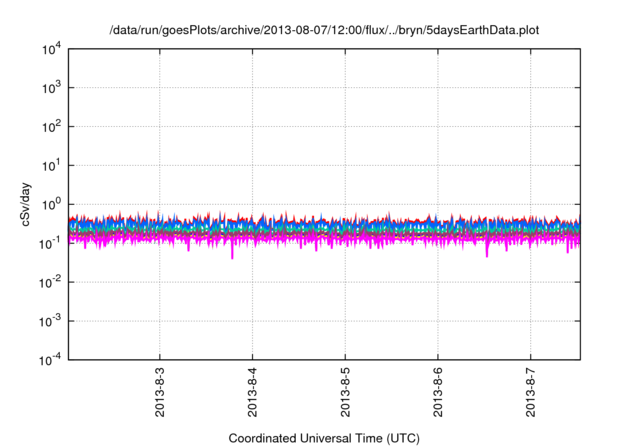
Task: Click the 2013-8-3 date tick label
Action: coord(160,392)
